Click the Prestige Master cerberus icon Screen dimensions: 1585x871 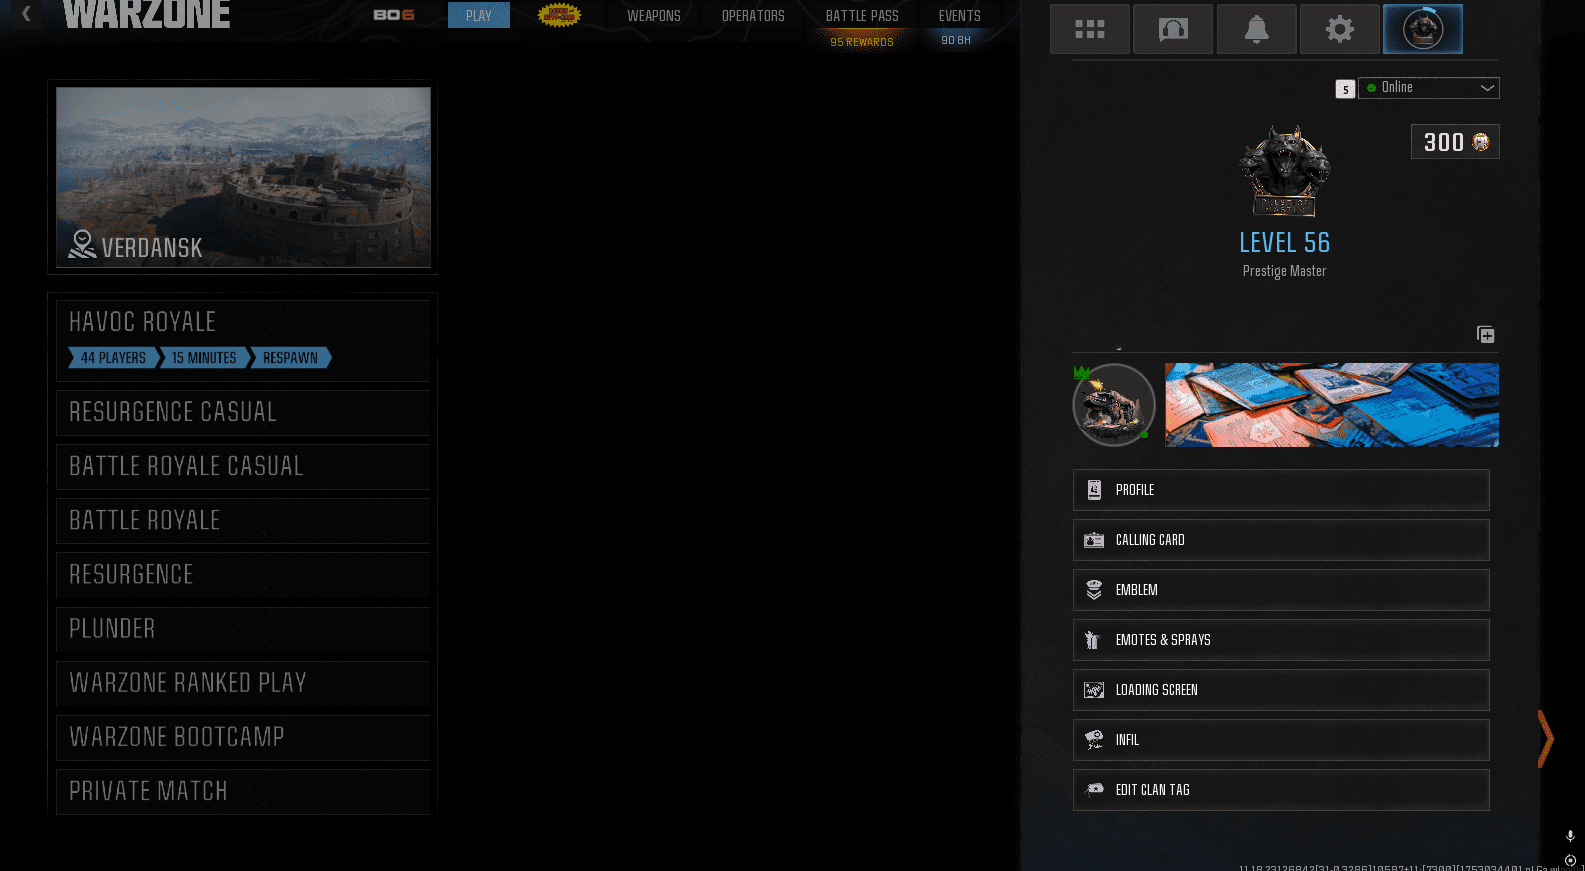(x=1285, y=171)
